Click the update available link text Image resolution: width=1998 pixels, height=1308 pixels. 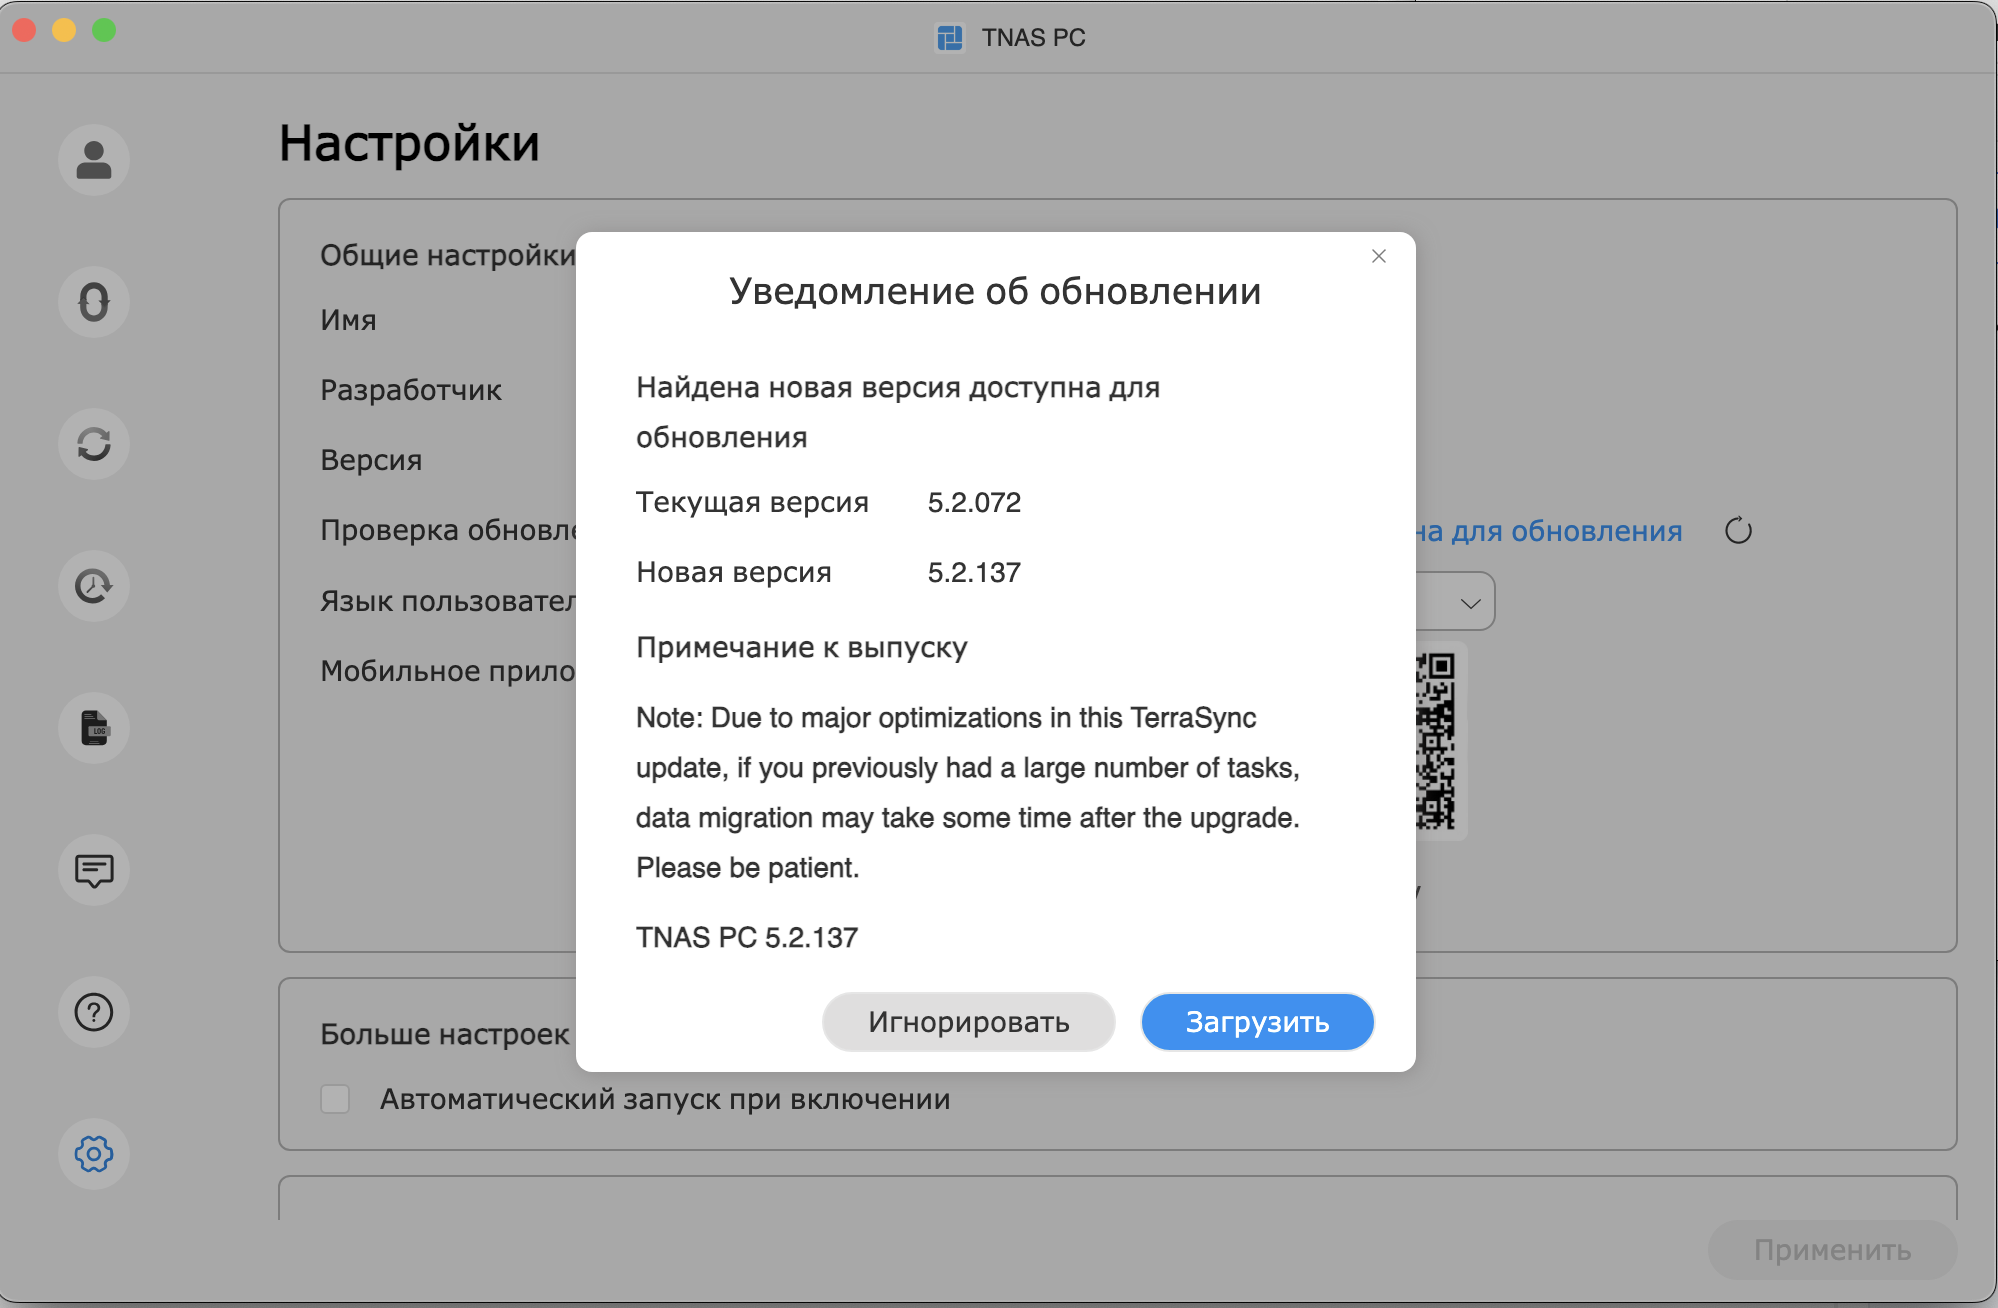point(1550,531)
